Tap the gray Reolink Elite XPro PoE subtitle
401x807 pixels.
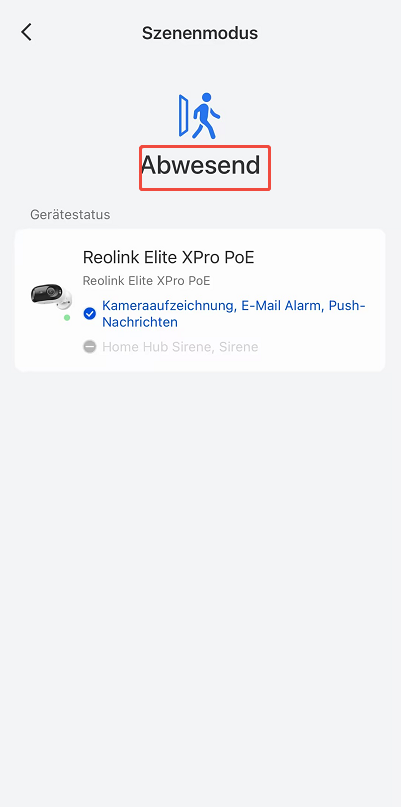(x=146, y=281)
